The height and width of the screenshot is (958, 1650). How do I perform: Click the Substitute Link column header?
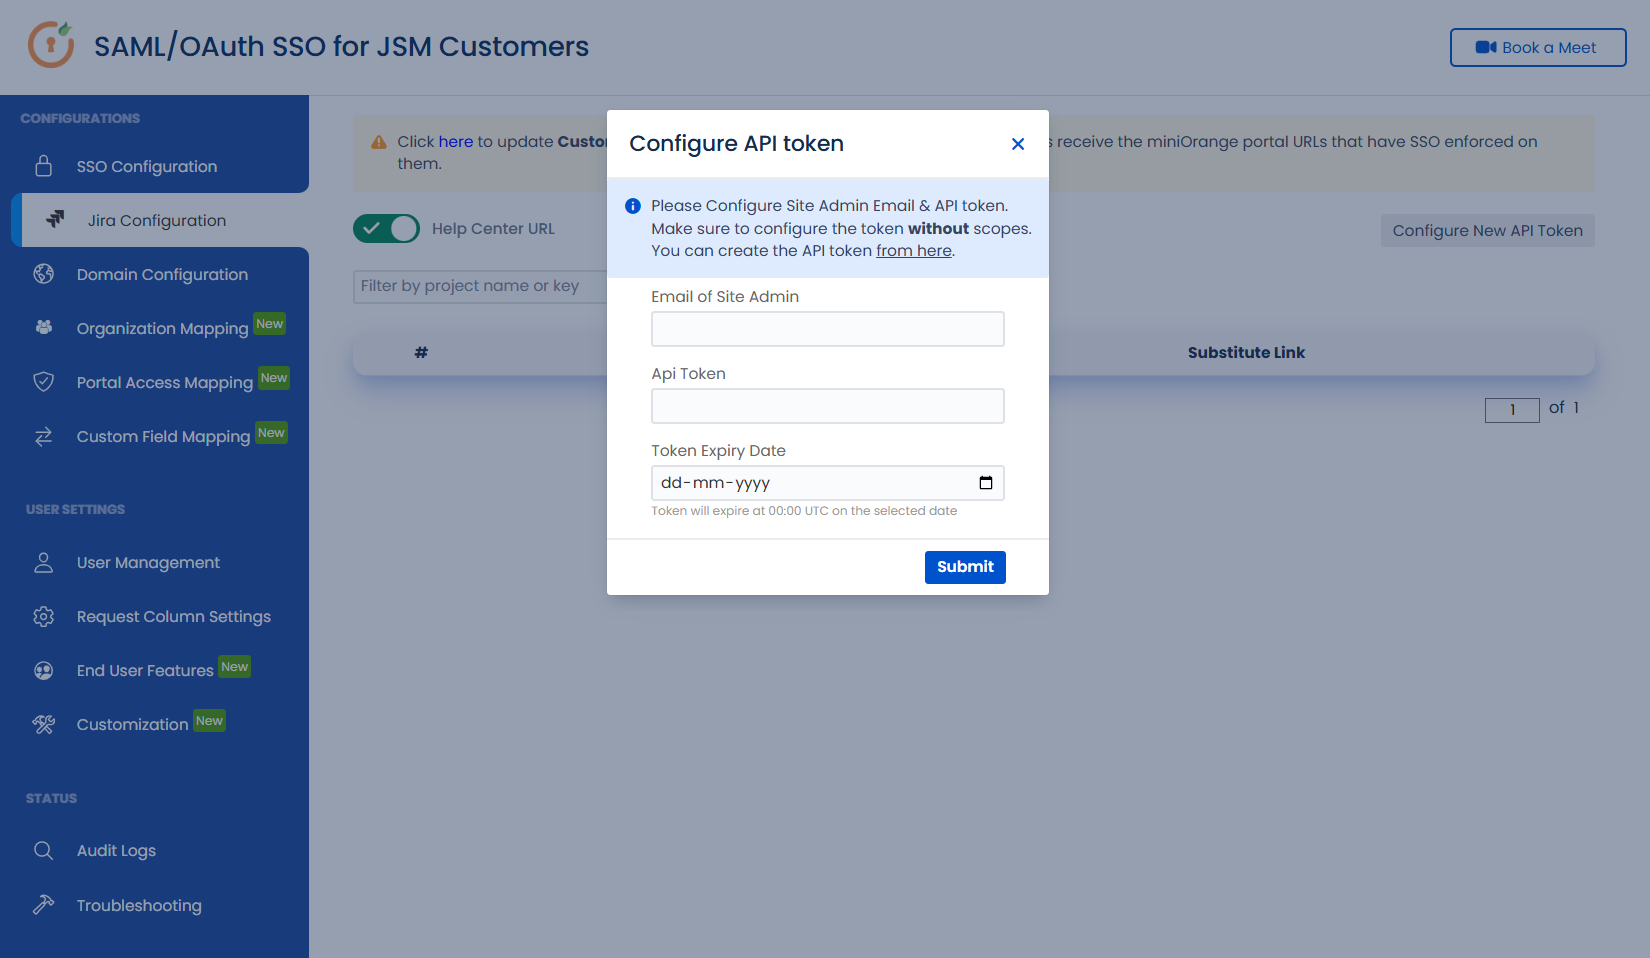coord(1246,352)
